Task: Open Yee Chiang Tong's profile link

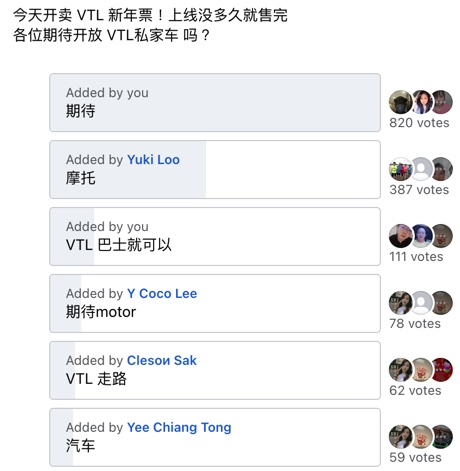Action: (179, 427)
